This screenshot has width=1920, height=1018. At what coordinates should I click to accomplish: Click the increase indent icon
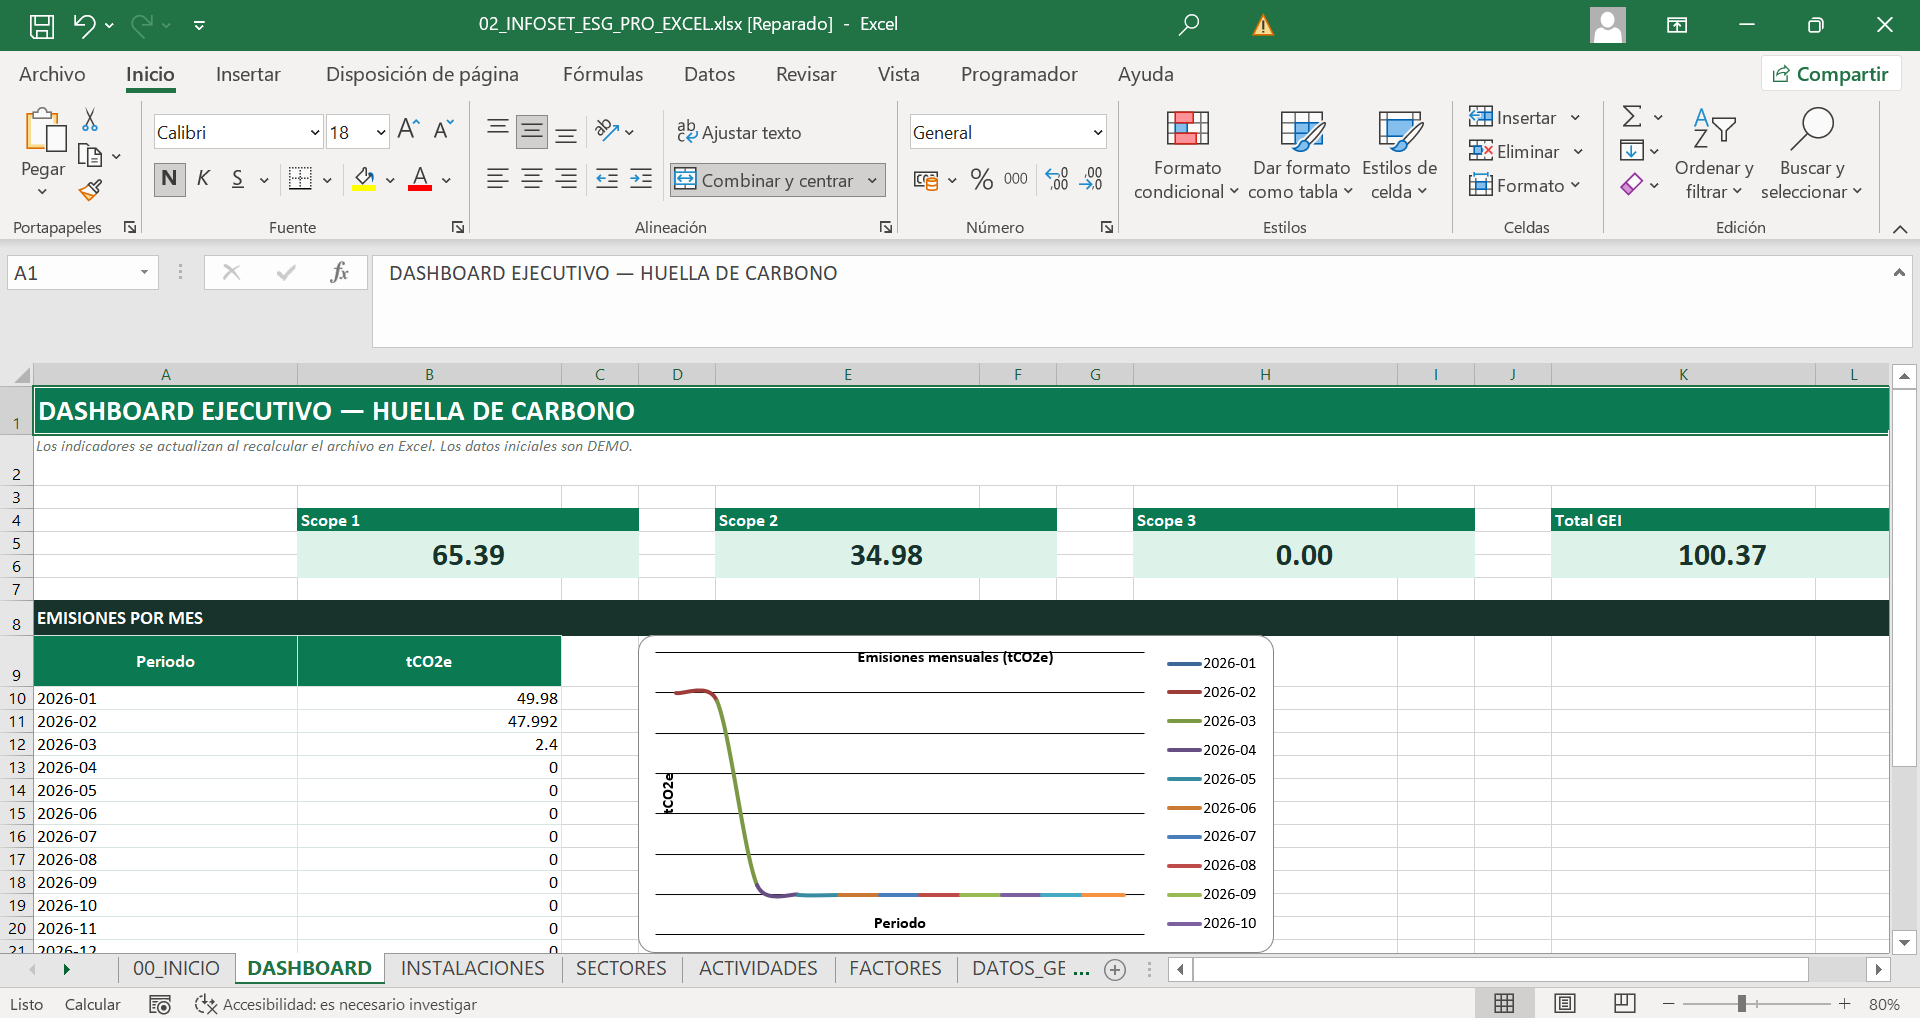(641, 179)
